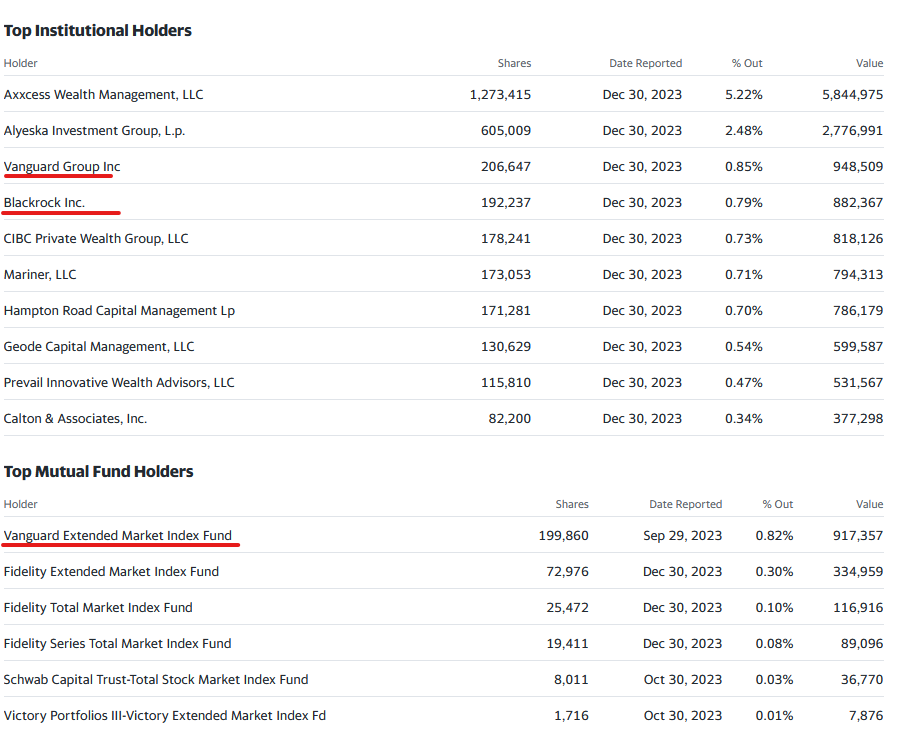Select Hampton Road Capital Management Lp

pyautogui.click(x=119, y=310)
